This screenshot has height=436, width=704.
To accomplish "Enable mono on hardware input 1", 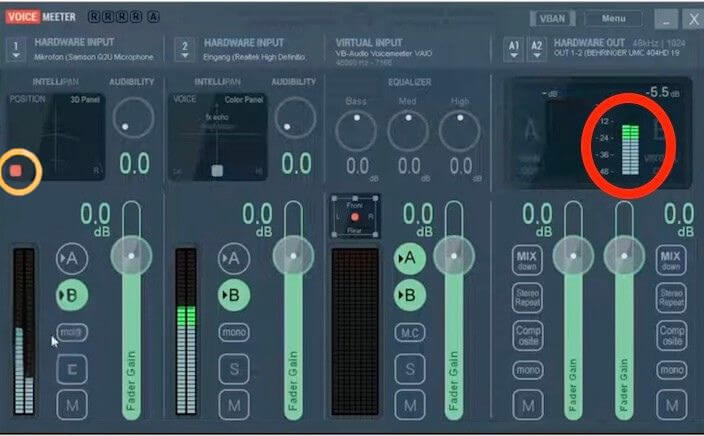I will (x=72, y=332).
